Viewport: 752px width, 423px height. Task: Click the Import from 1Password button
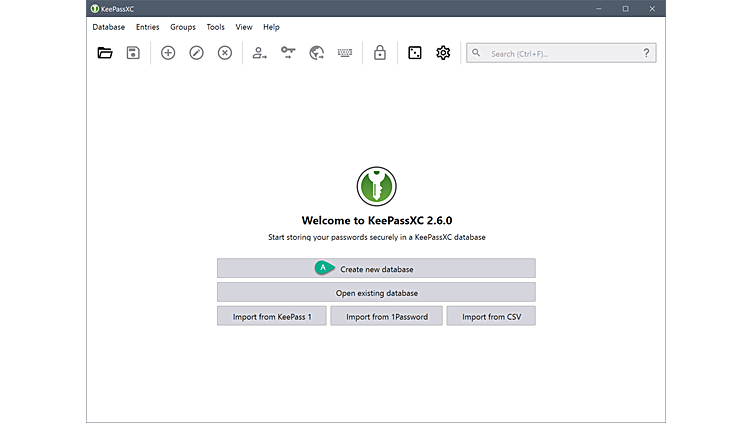pos(386,317)
